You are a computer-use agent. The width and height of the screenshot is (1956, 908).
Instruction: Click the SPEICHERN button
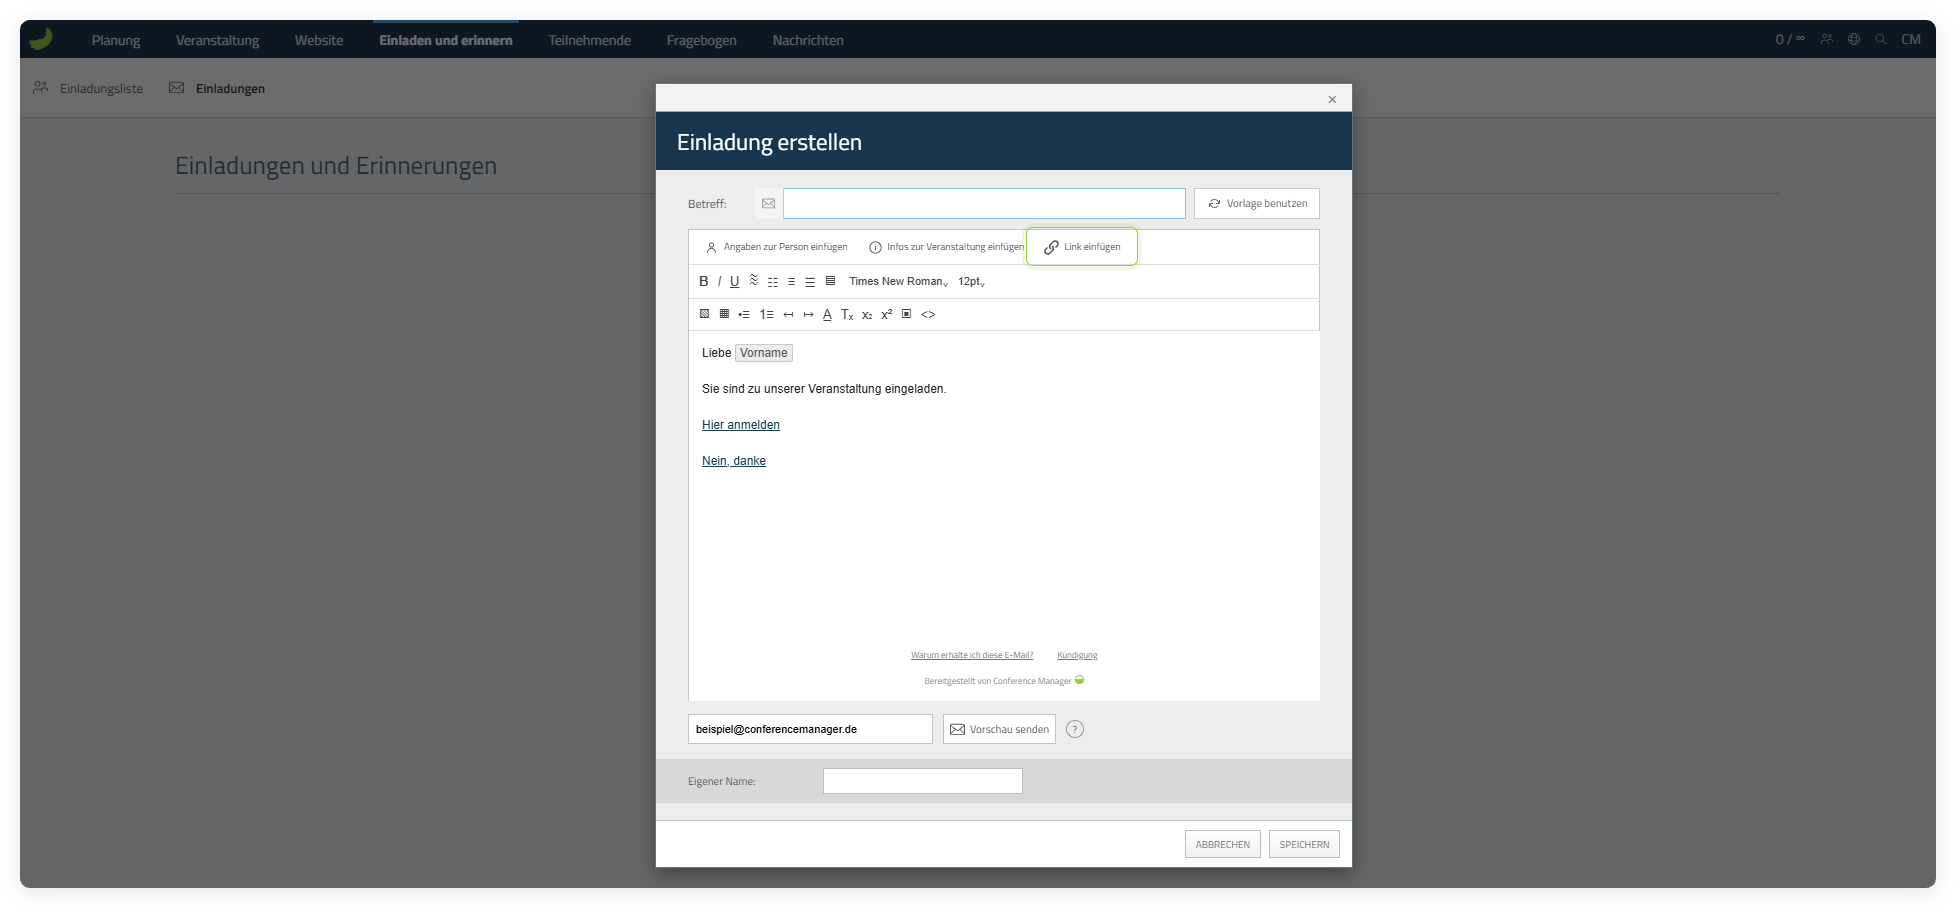(x=1304, y=844)
